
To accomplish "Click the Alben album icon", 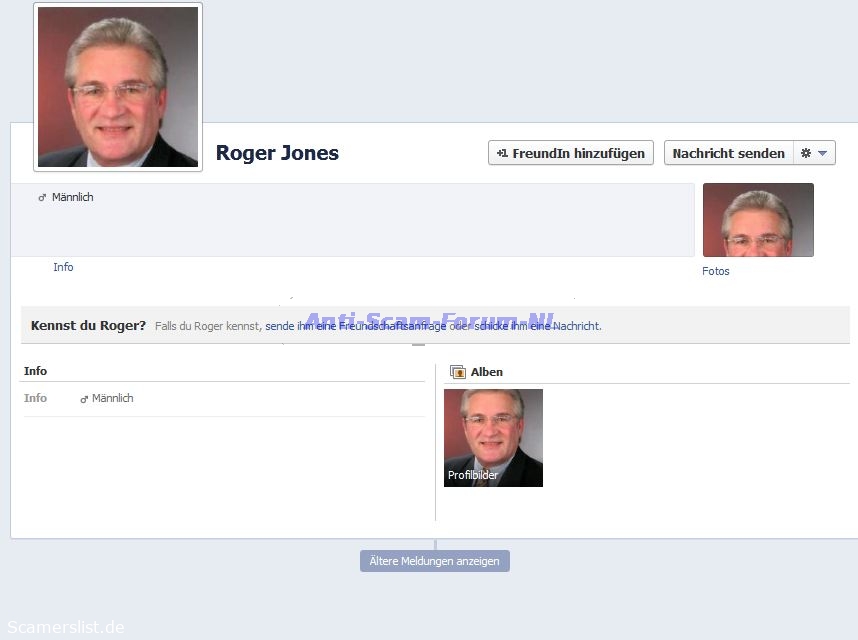I will pyautogui.click(x=458, y=372).
